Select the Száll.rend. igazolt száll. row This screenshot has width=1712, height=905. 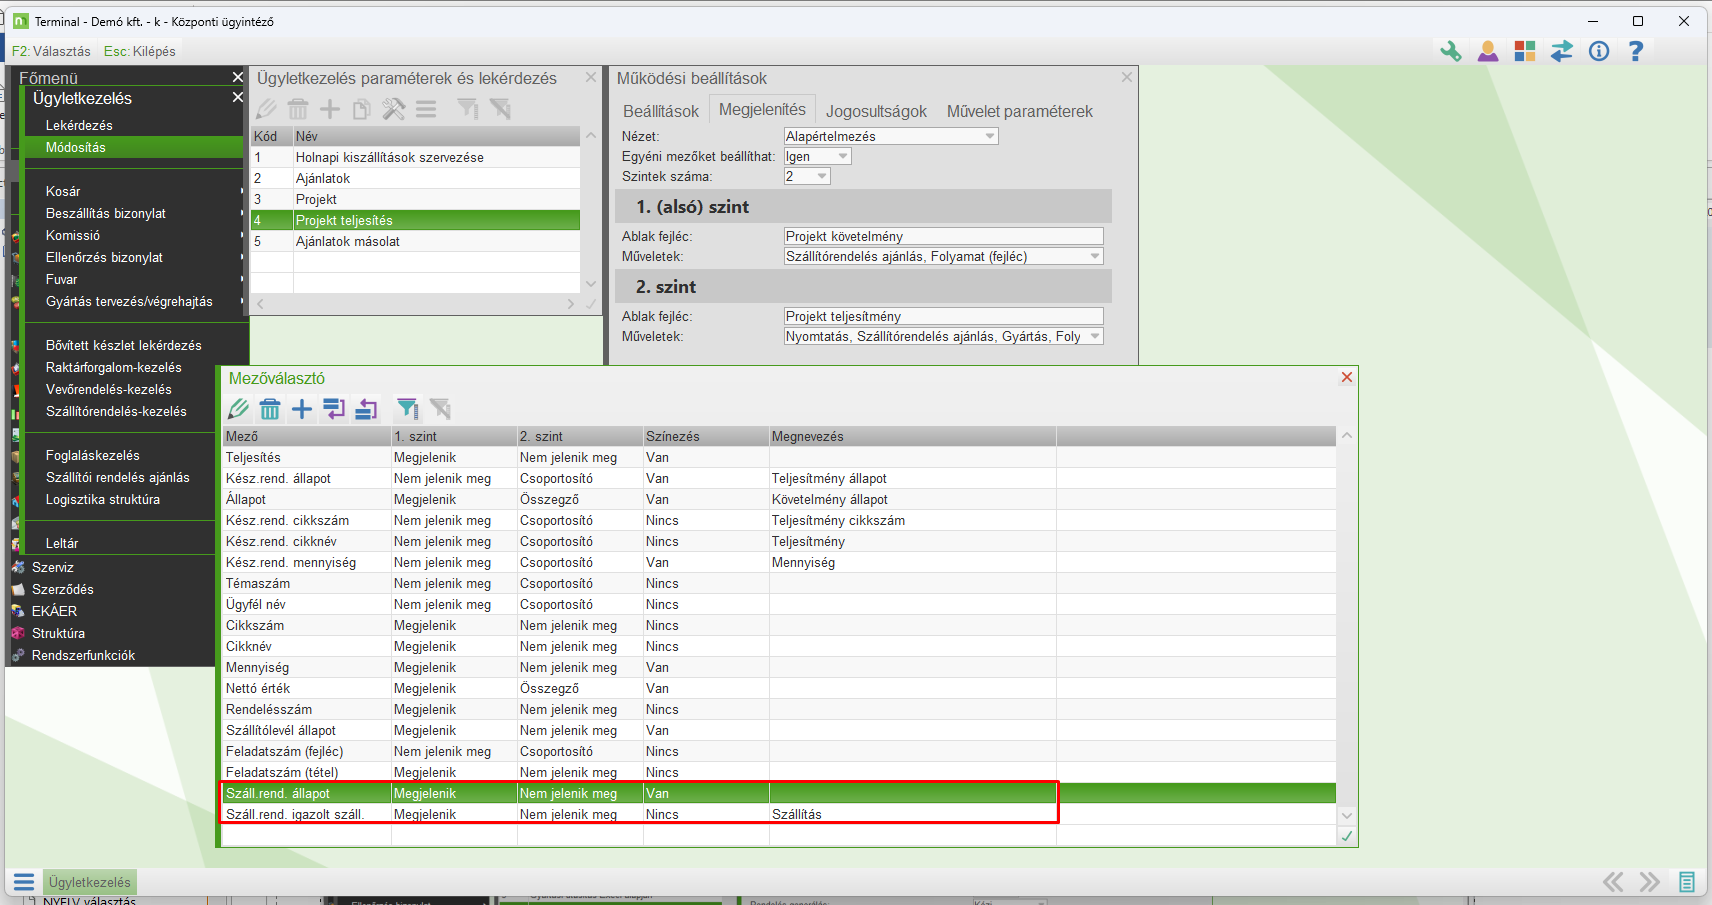779,814
